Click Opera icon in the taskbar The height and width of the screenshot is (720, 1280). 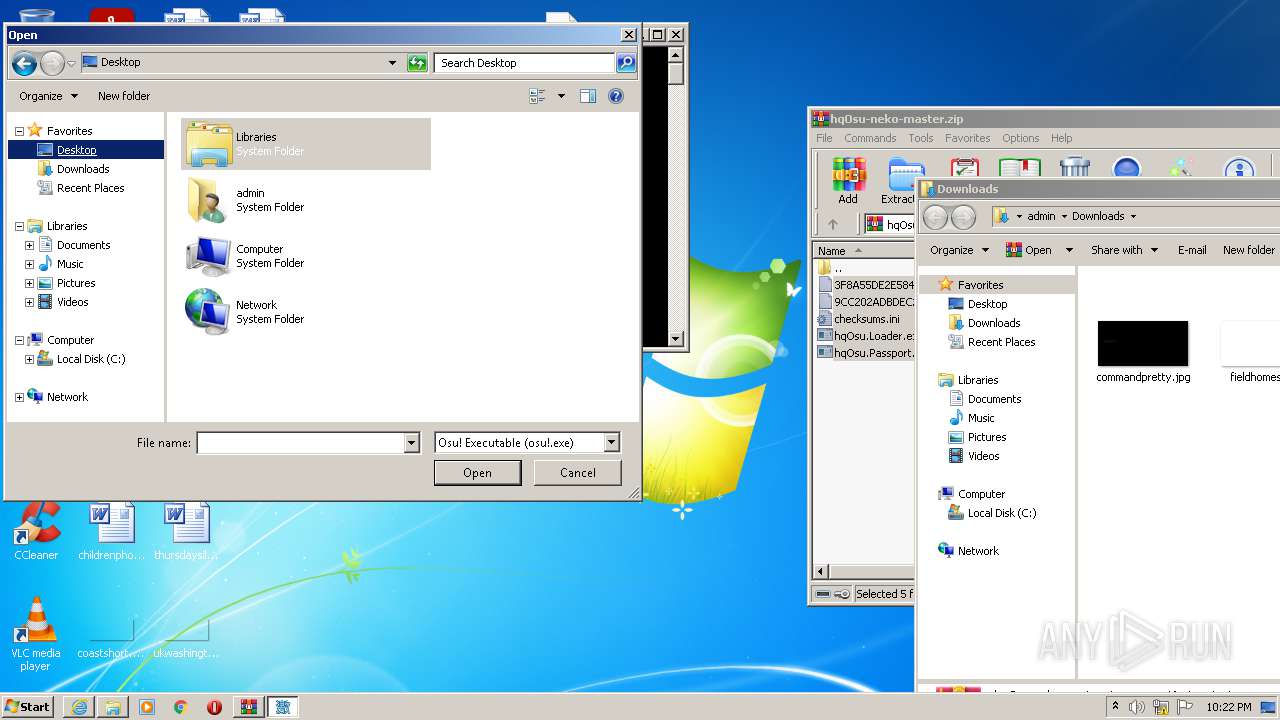click(x=214, y=706)
